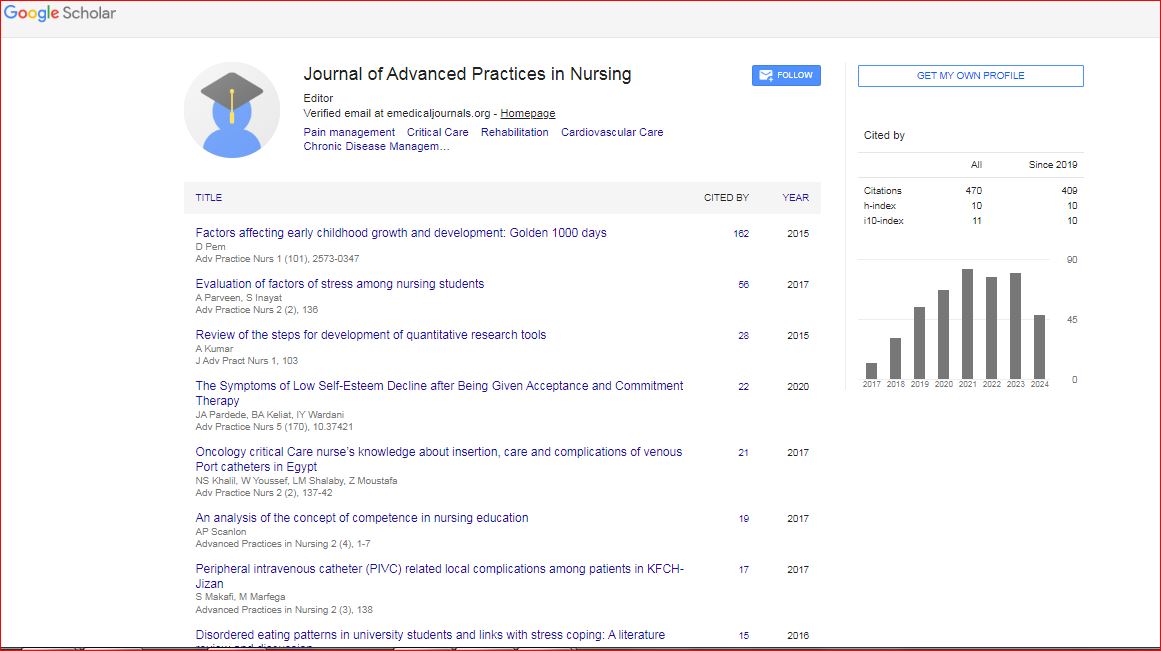
Task: Click the 2021 bar in citations chart
Action: (967, 323)
